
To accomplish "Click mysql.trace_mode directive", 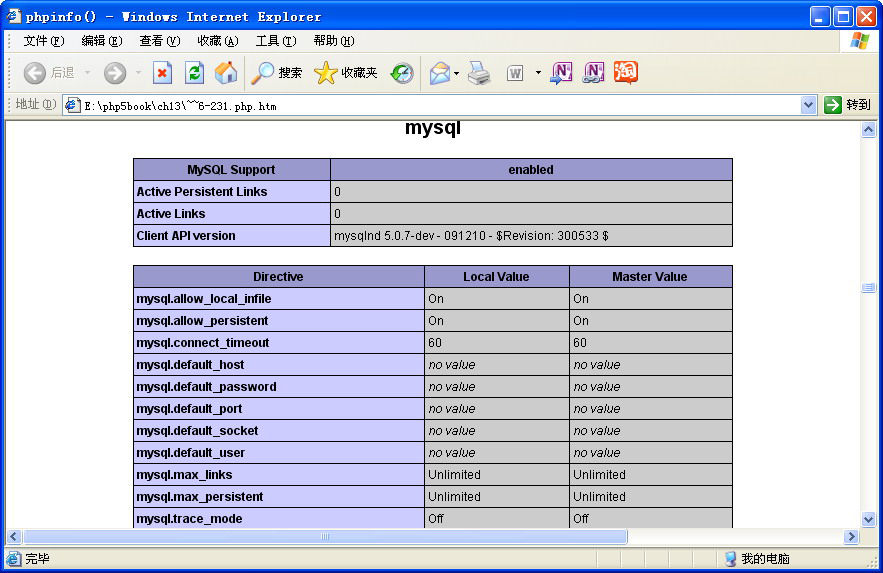I will [x=189, y=518].
